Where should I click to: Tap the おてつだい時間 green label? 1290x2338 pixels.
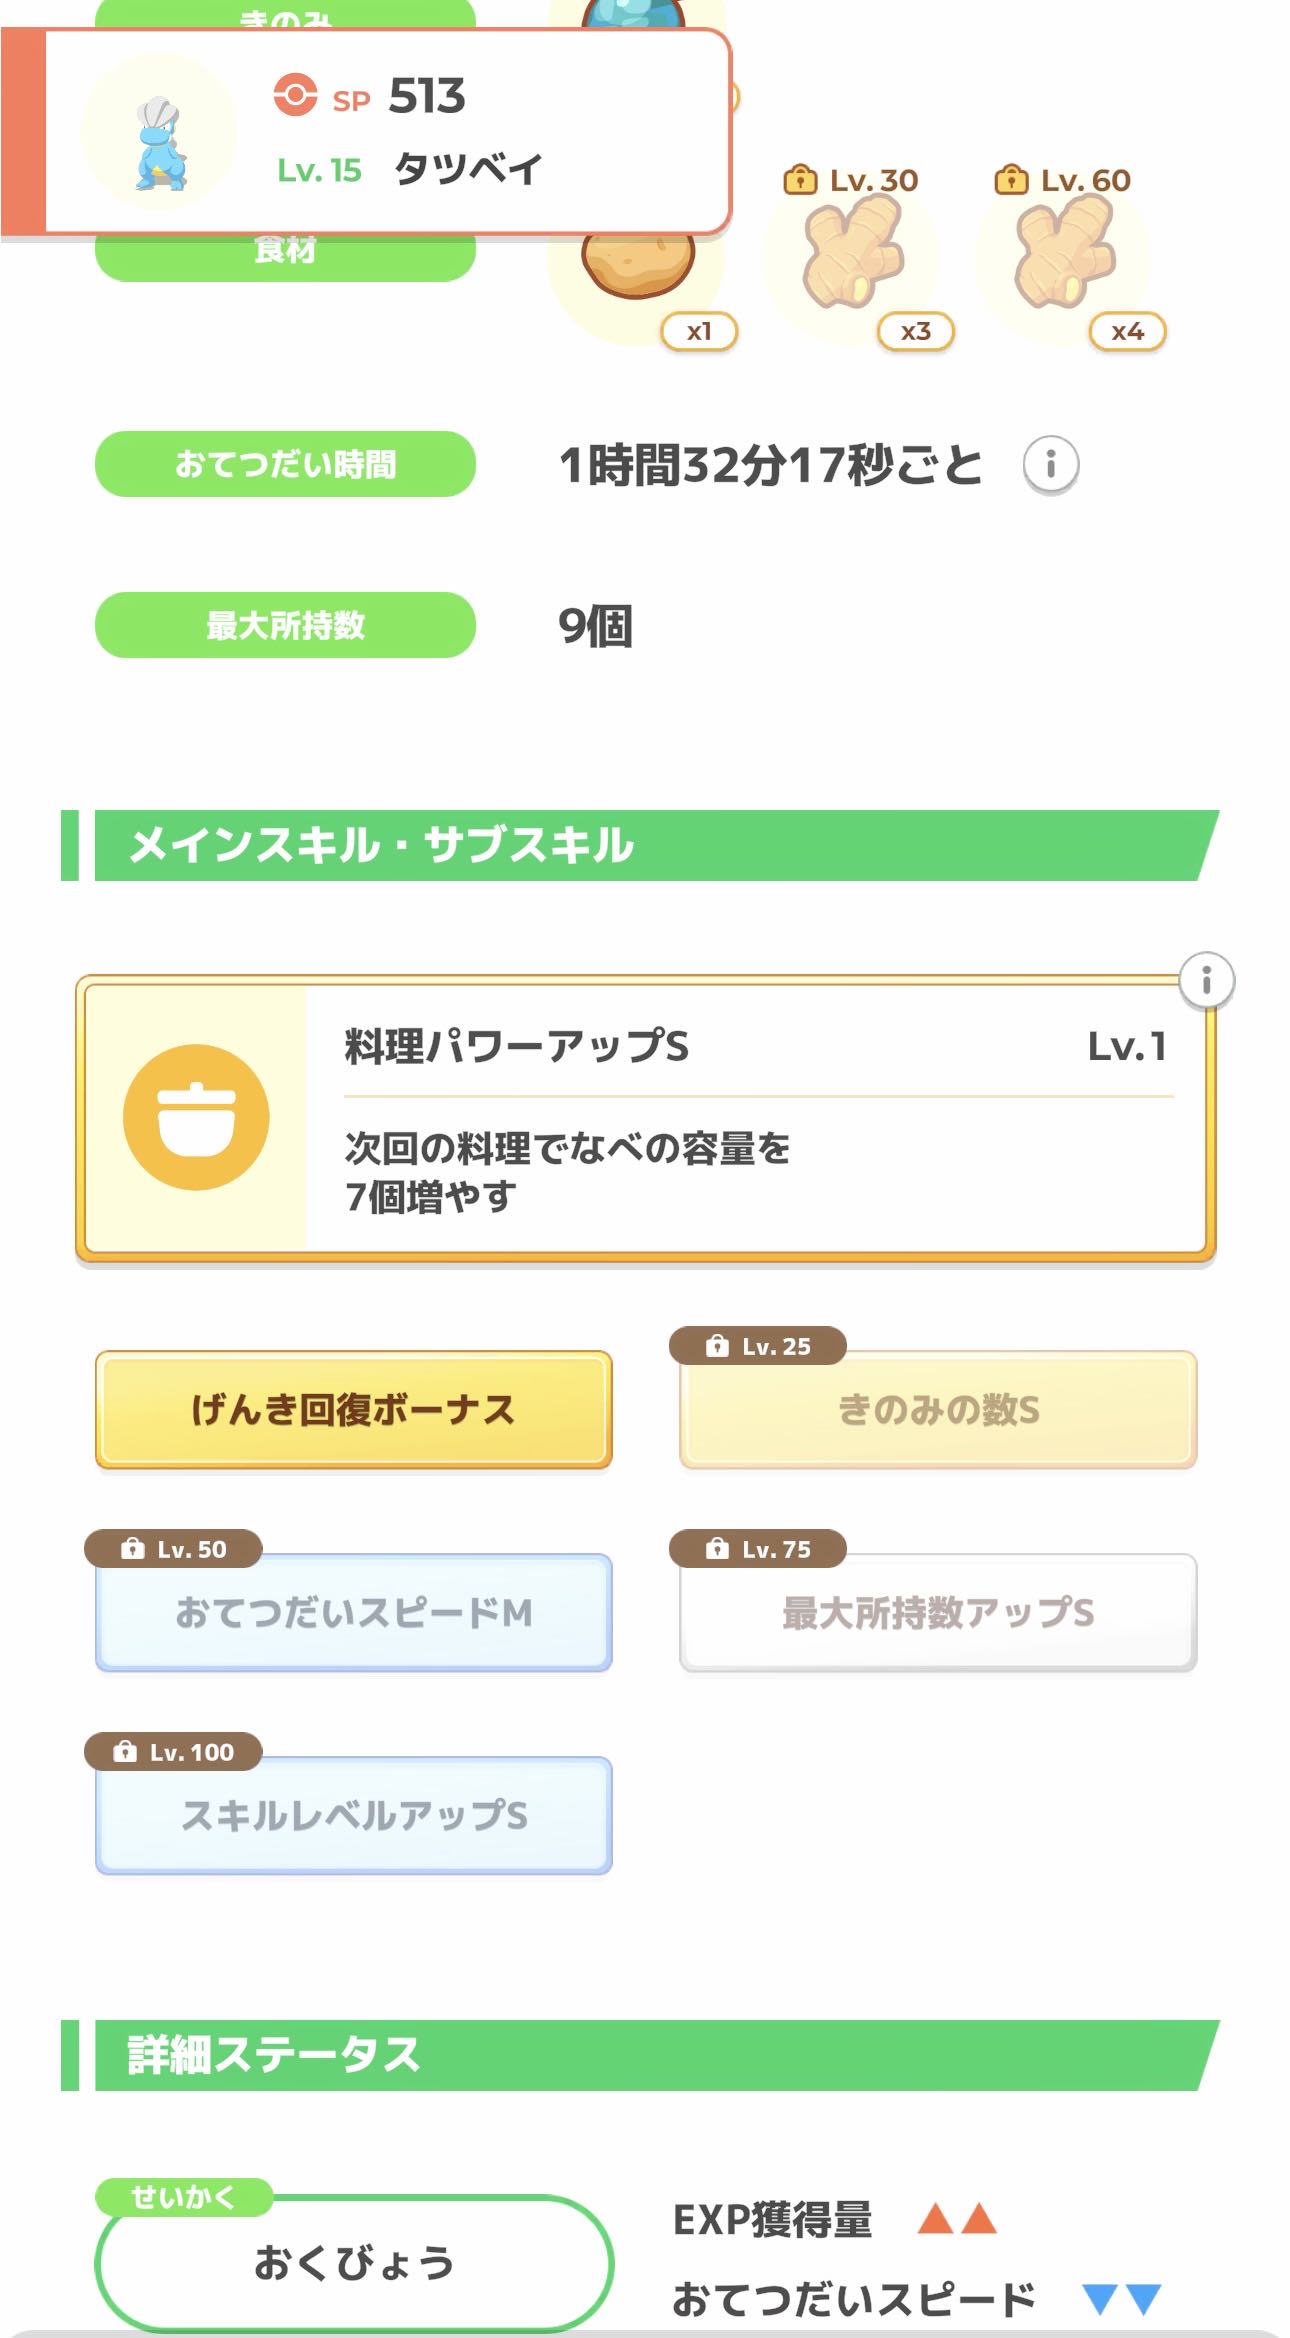click(x=285, y=464)
